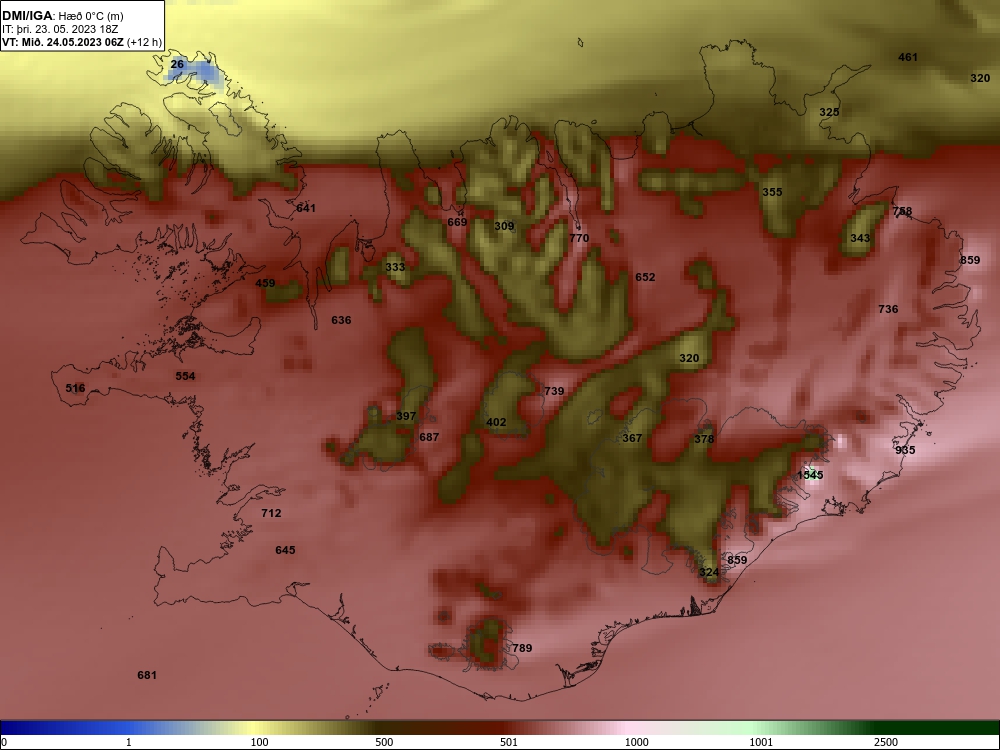Click the map value 26 on the blue patch
1000x750 pixels.
(177, 64)
